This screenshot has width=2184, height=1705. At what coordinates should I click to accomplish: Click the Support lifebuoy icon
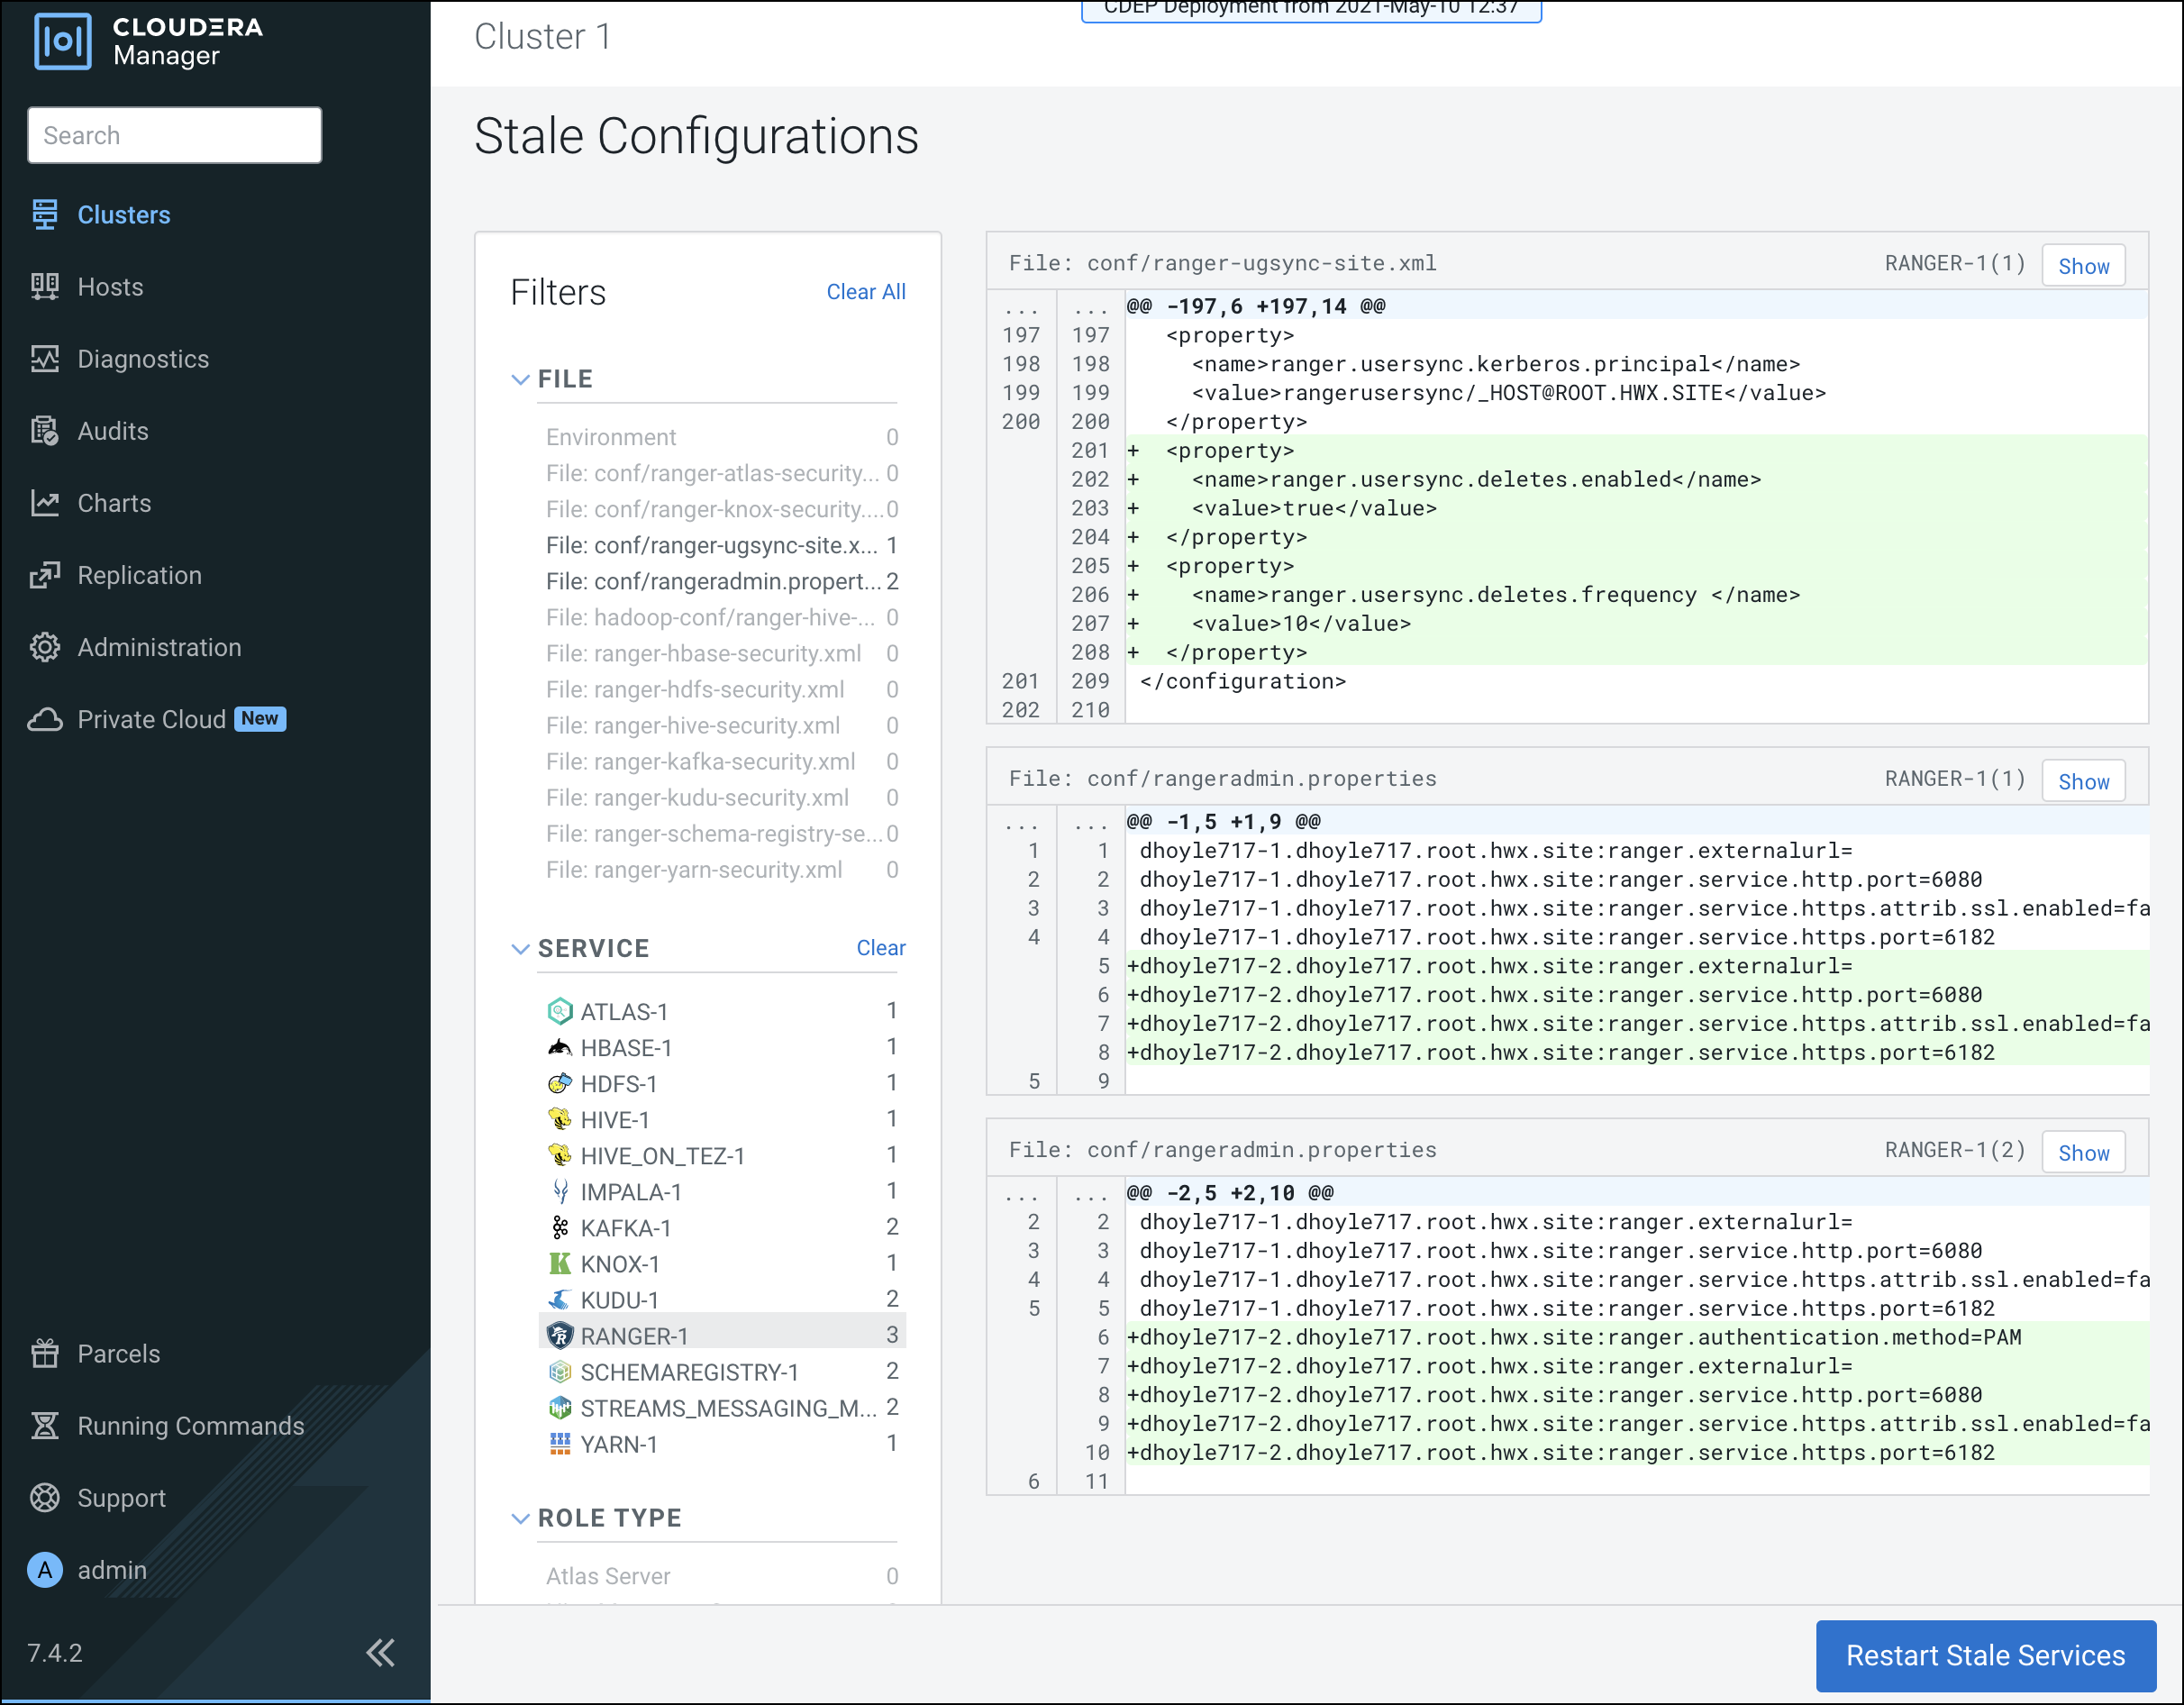44,1497
